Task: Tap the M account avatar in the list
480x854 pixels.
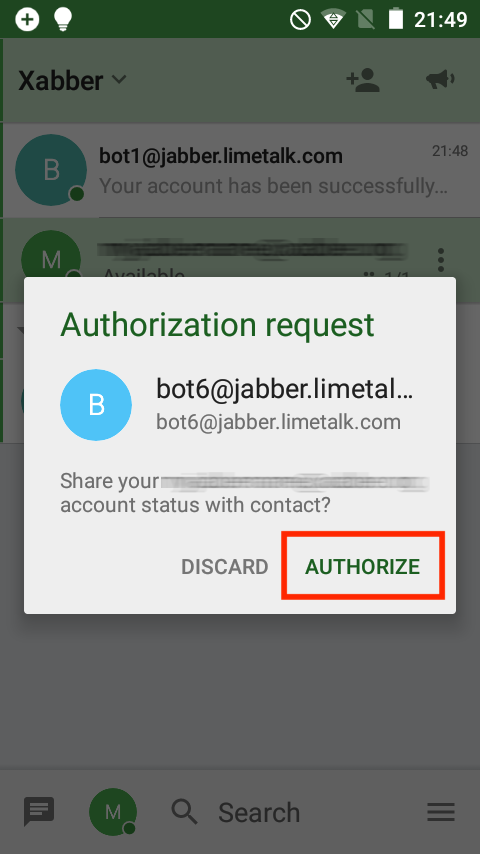Action: pos(51,260)
